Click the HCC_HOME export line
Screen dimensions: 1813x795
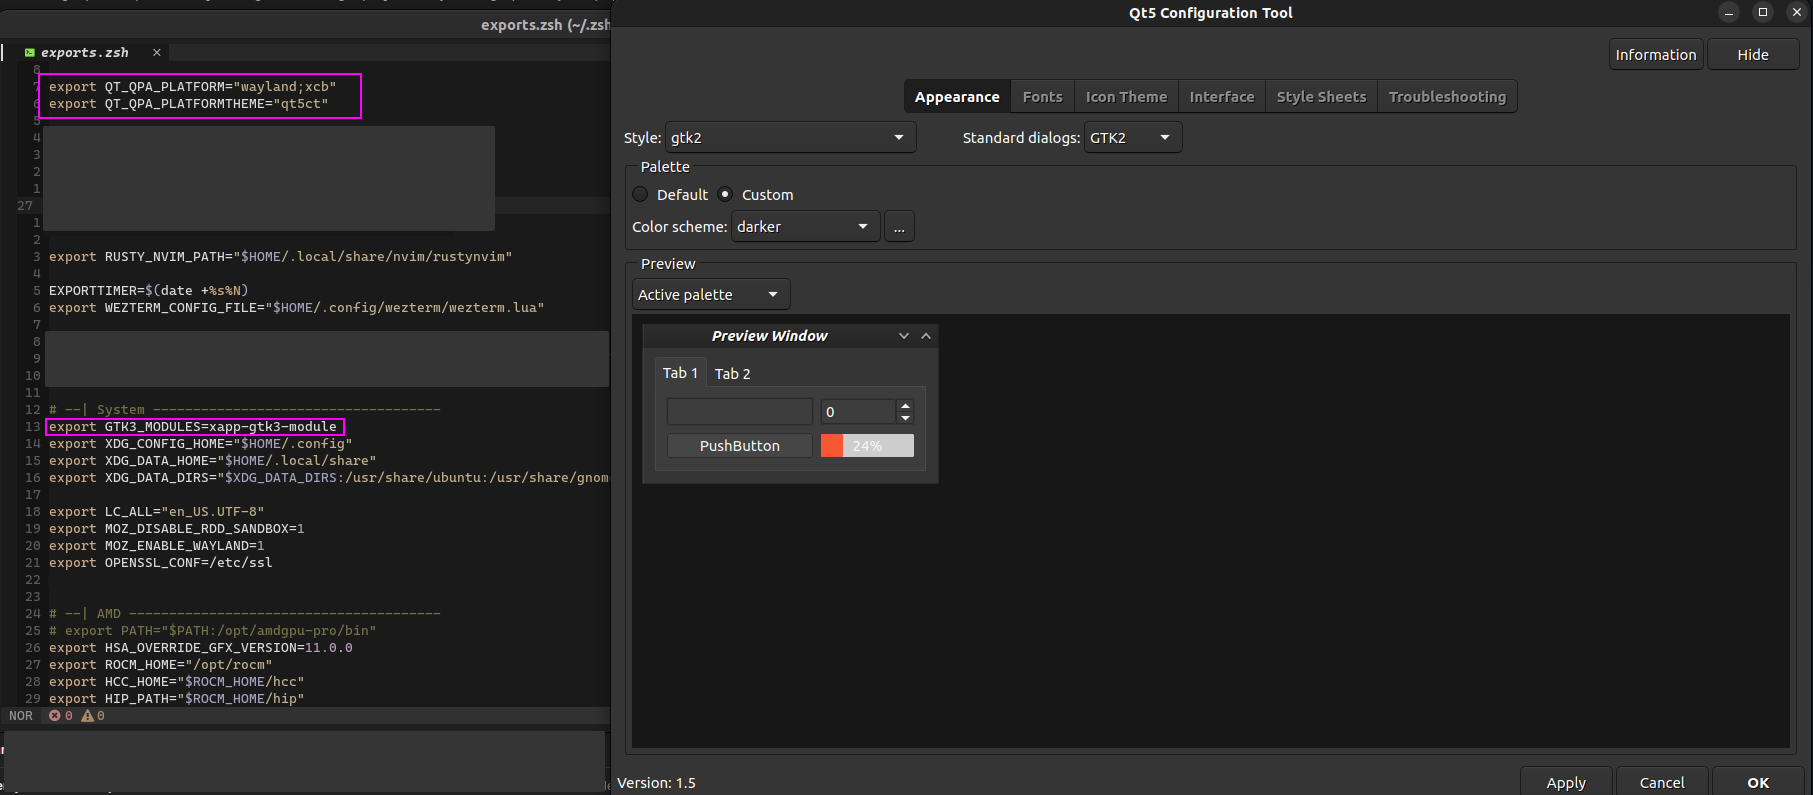177,682
